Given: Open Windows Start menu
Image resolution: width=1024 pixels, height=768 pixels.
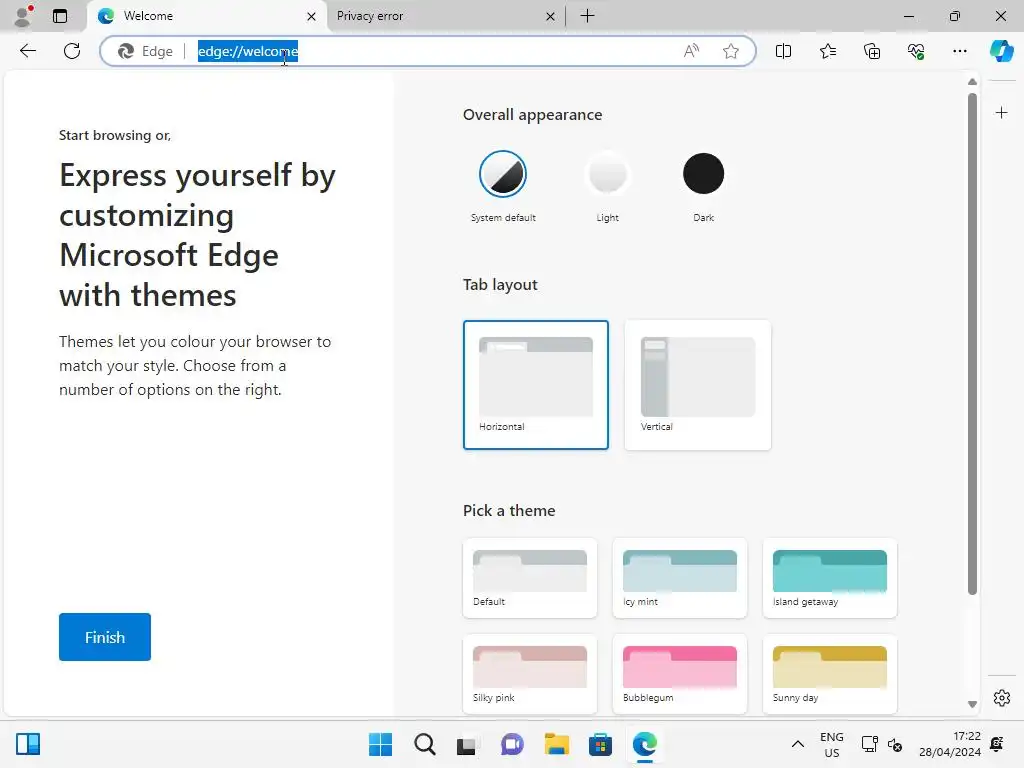Looking at the screenshot, I should [x=380, y=744].
